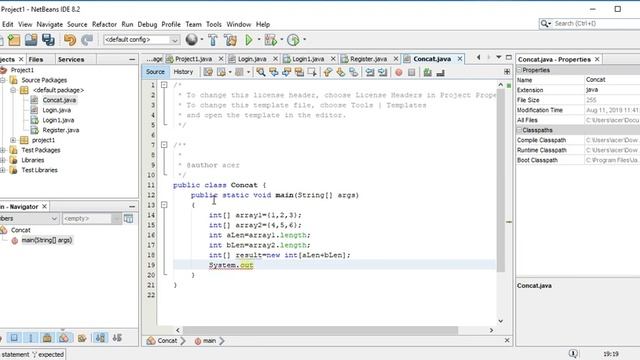Image resolution: width=640 pixels, height=360 pixels.
Task: Click the Next Bookmark editor icon
Action: [341, 72]
